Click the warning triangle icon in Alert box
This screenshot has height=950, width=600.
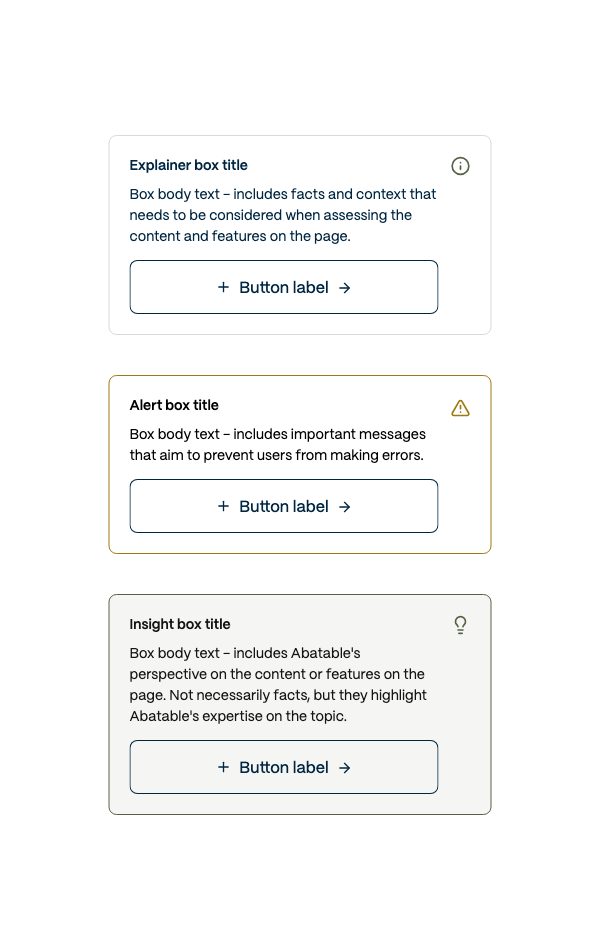tap(460, 408)
